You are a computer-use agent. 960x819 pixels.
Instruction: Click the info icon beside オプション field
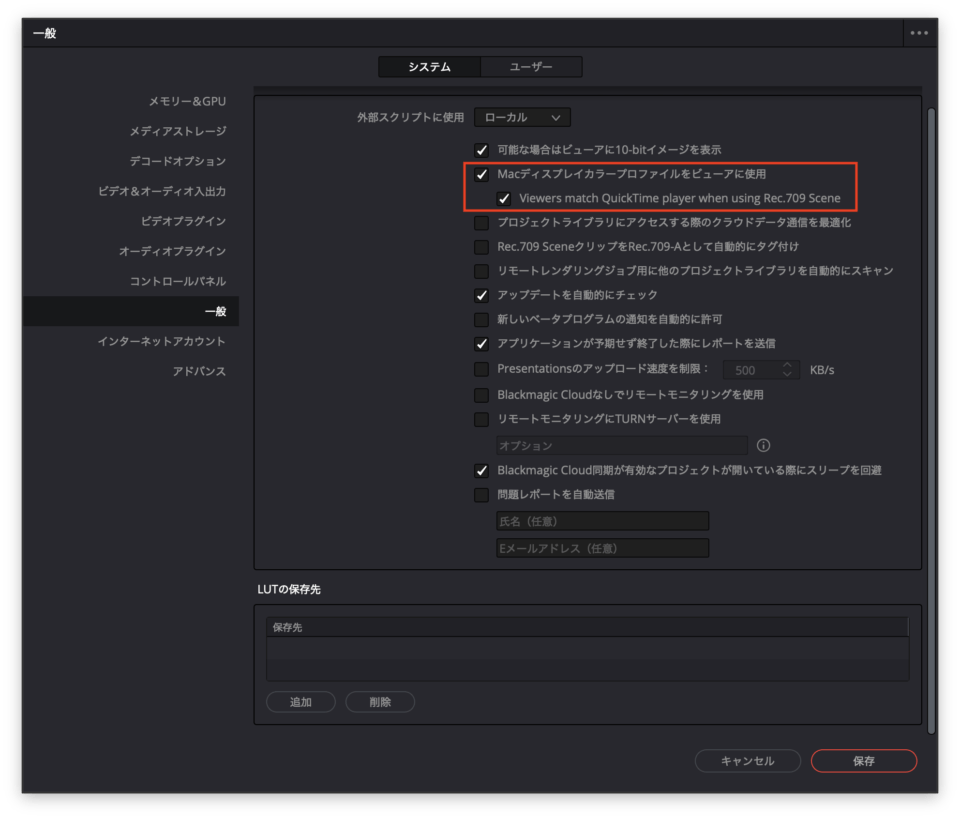(763, 445)
